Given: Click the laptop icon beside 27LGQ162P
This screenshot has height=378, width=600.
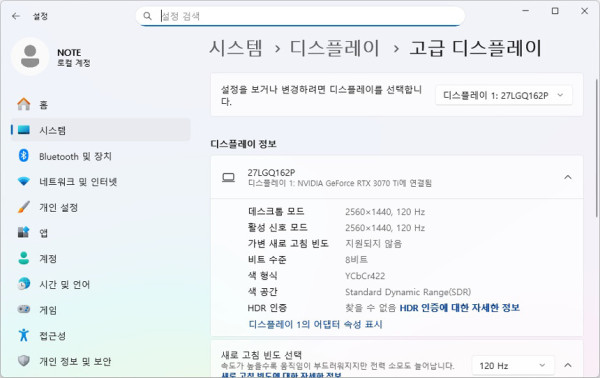Looking at the screenshot, I should pyautogui.click(x=228, y=178).
